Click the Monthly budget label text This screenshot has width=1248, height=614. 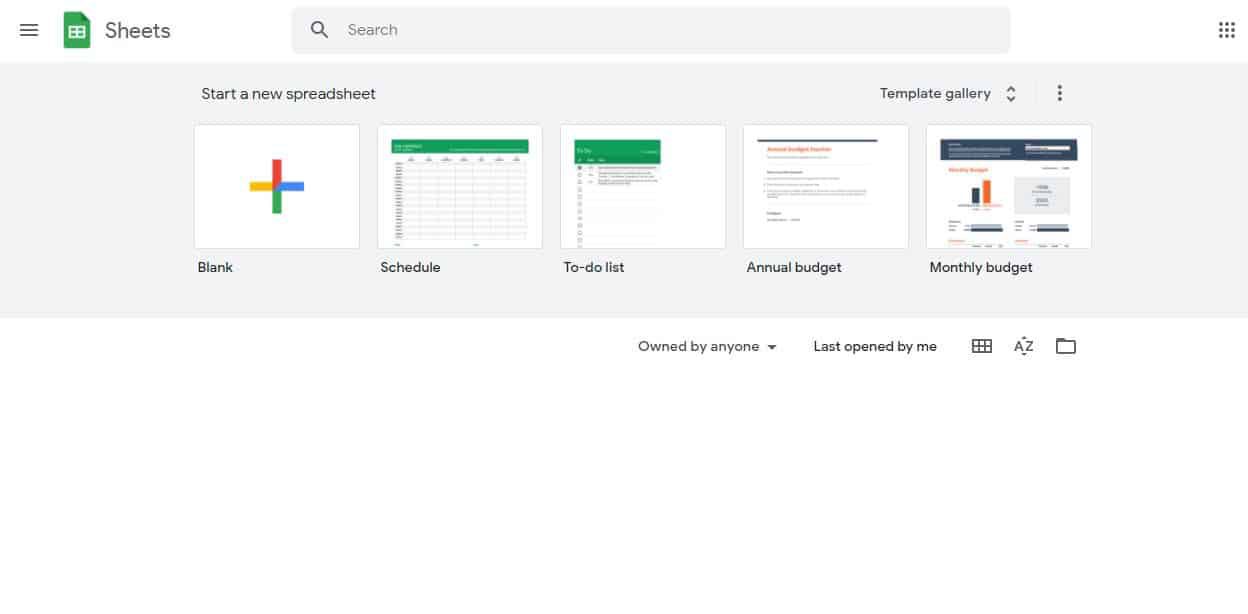981,267
